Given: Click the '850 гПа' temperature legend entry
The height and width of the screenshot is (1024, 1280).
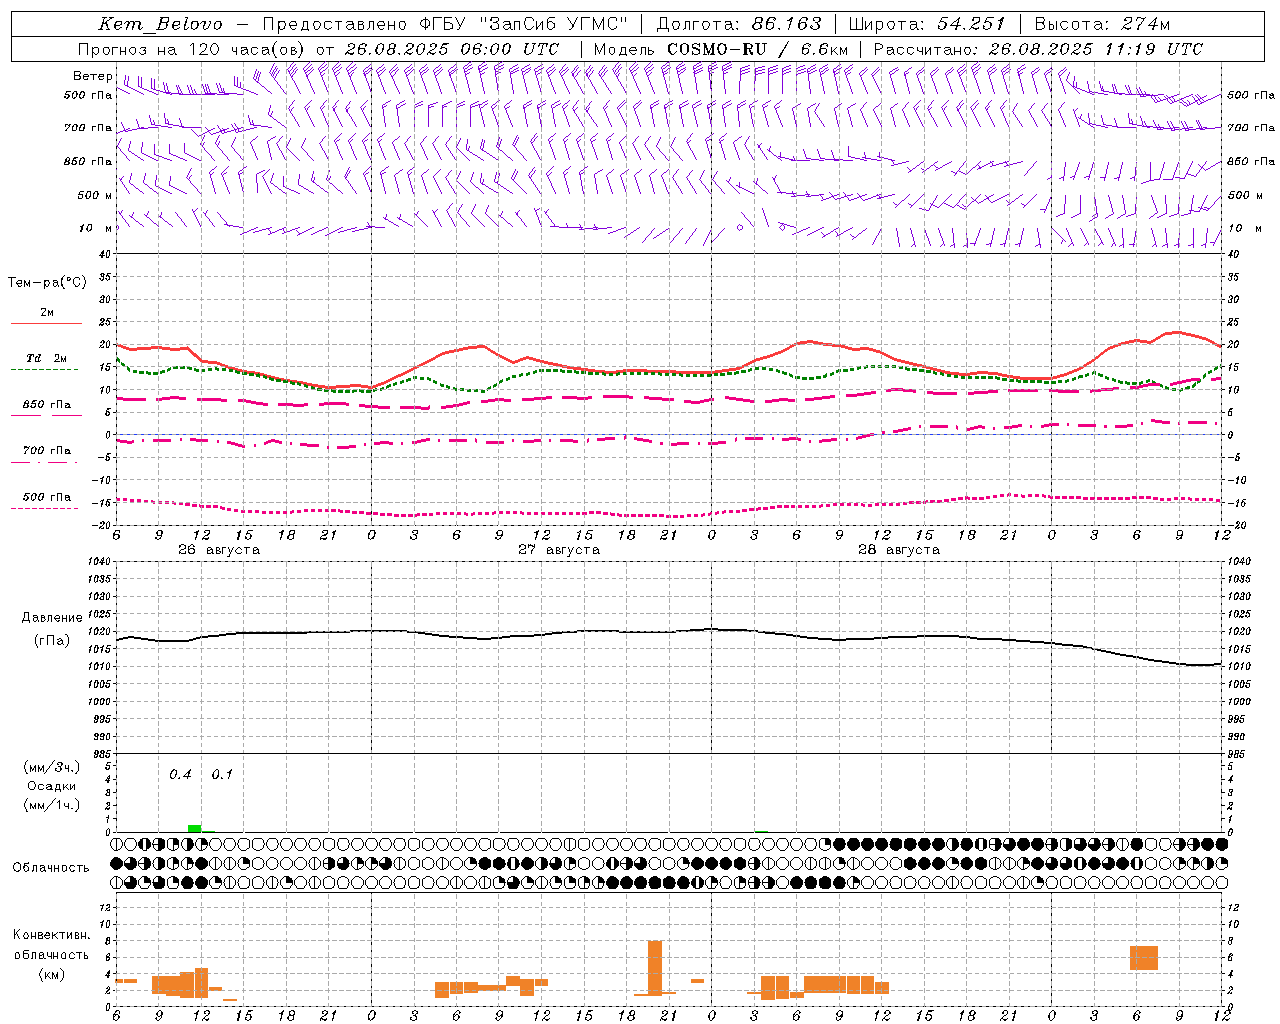Looking at the screenshot, I should click(x=47, y=405).
